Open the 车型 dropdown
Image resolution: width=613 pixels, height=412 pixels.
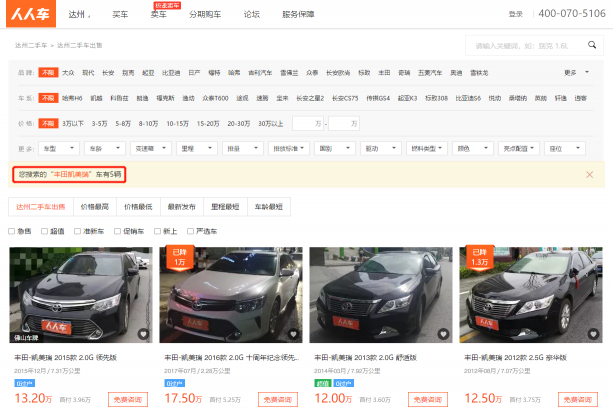pos(59,149)
